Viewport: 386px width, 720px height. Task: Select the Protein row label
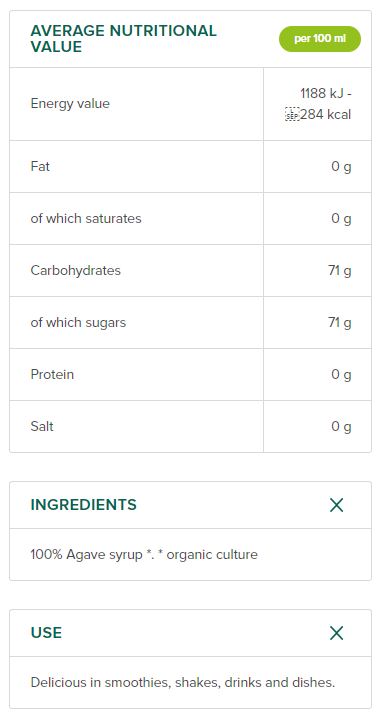point(52,374)
